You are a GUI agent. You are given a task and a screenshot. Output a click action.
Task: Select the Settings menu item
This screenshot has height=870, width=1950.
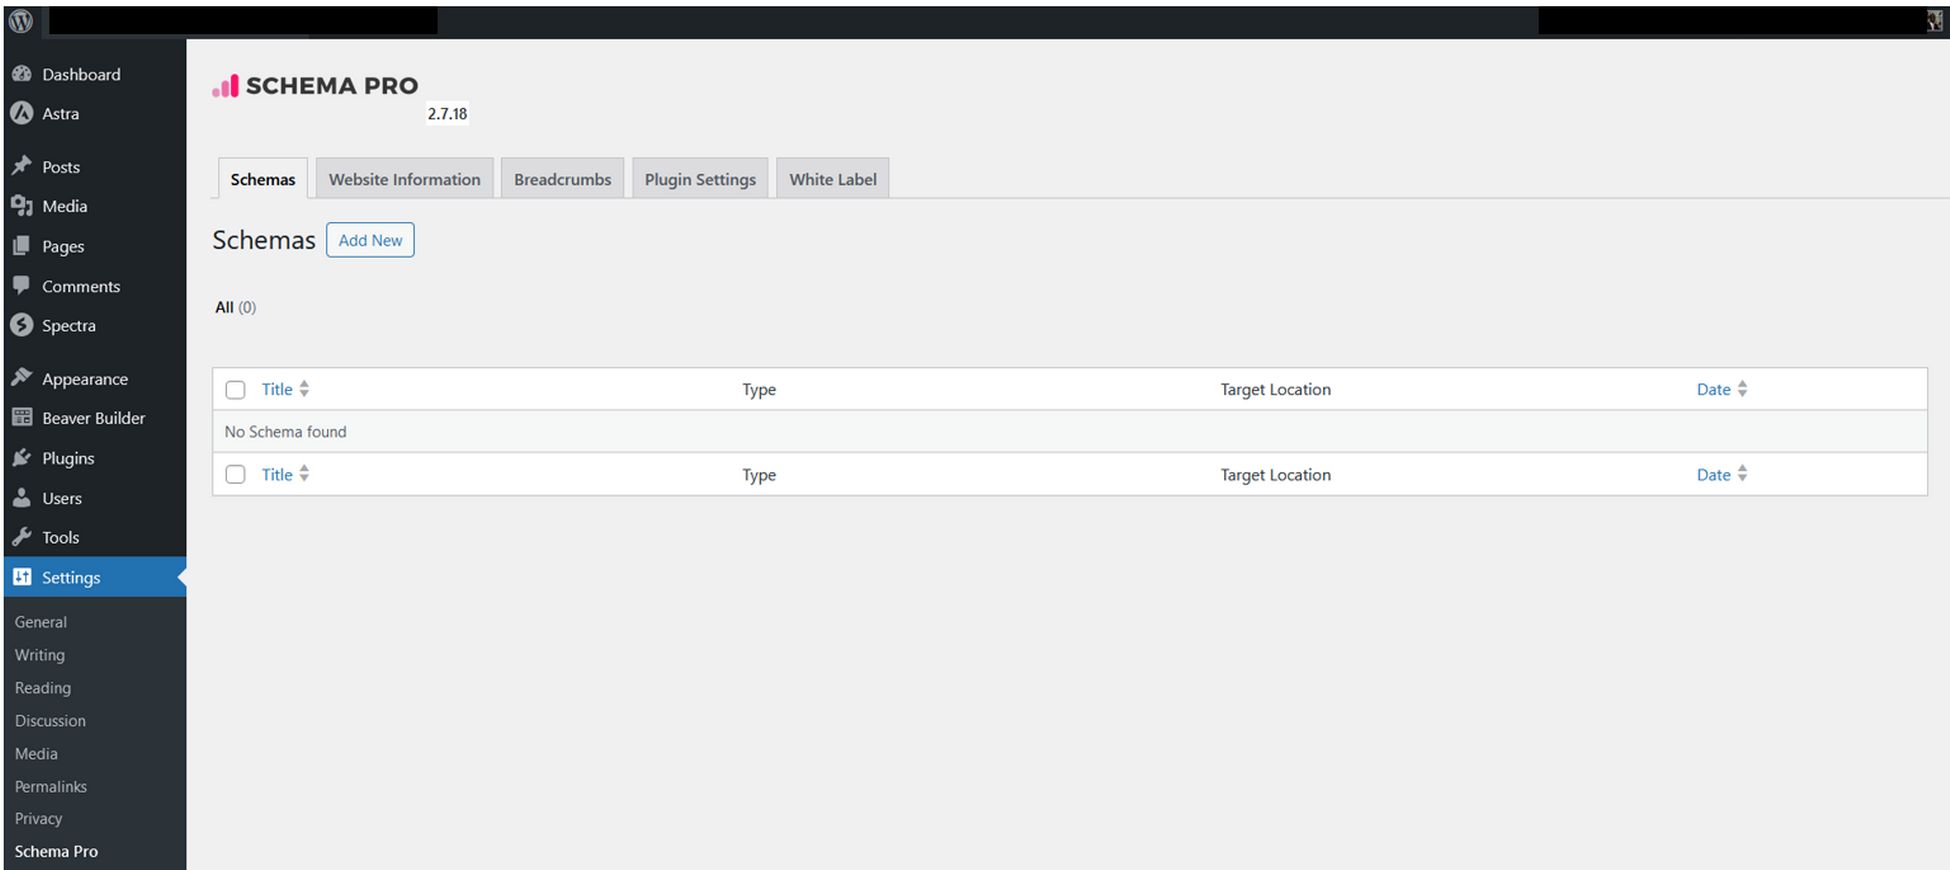pos(95,577)
